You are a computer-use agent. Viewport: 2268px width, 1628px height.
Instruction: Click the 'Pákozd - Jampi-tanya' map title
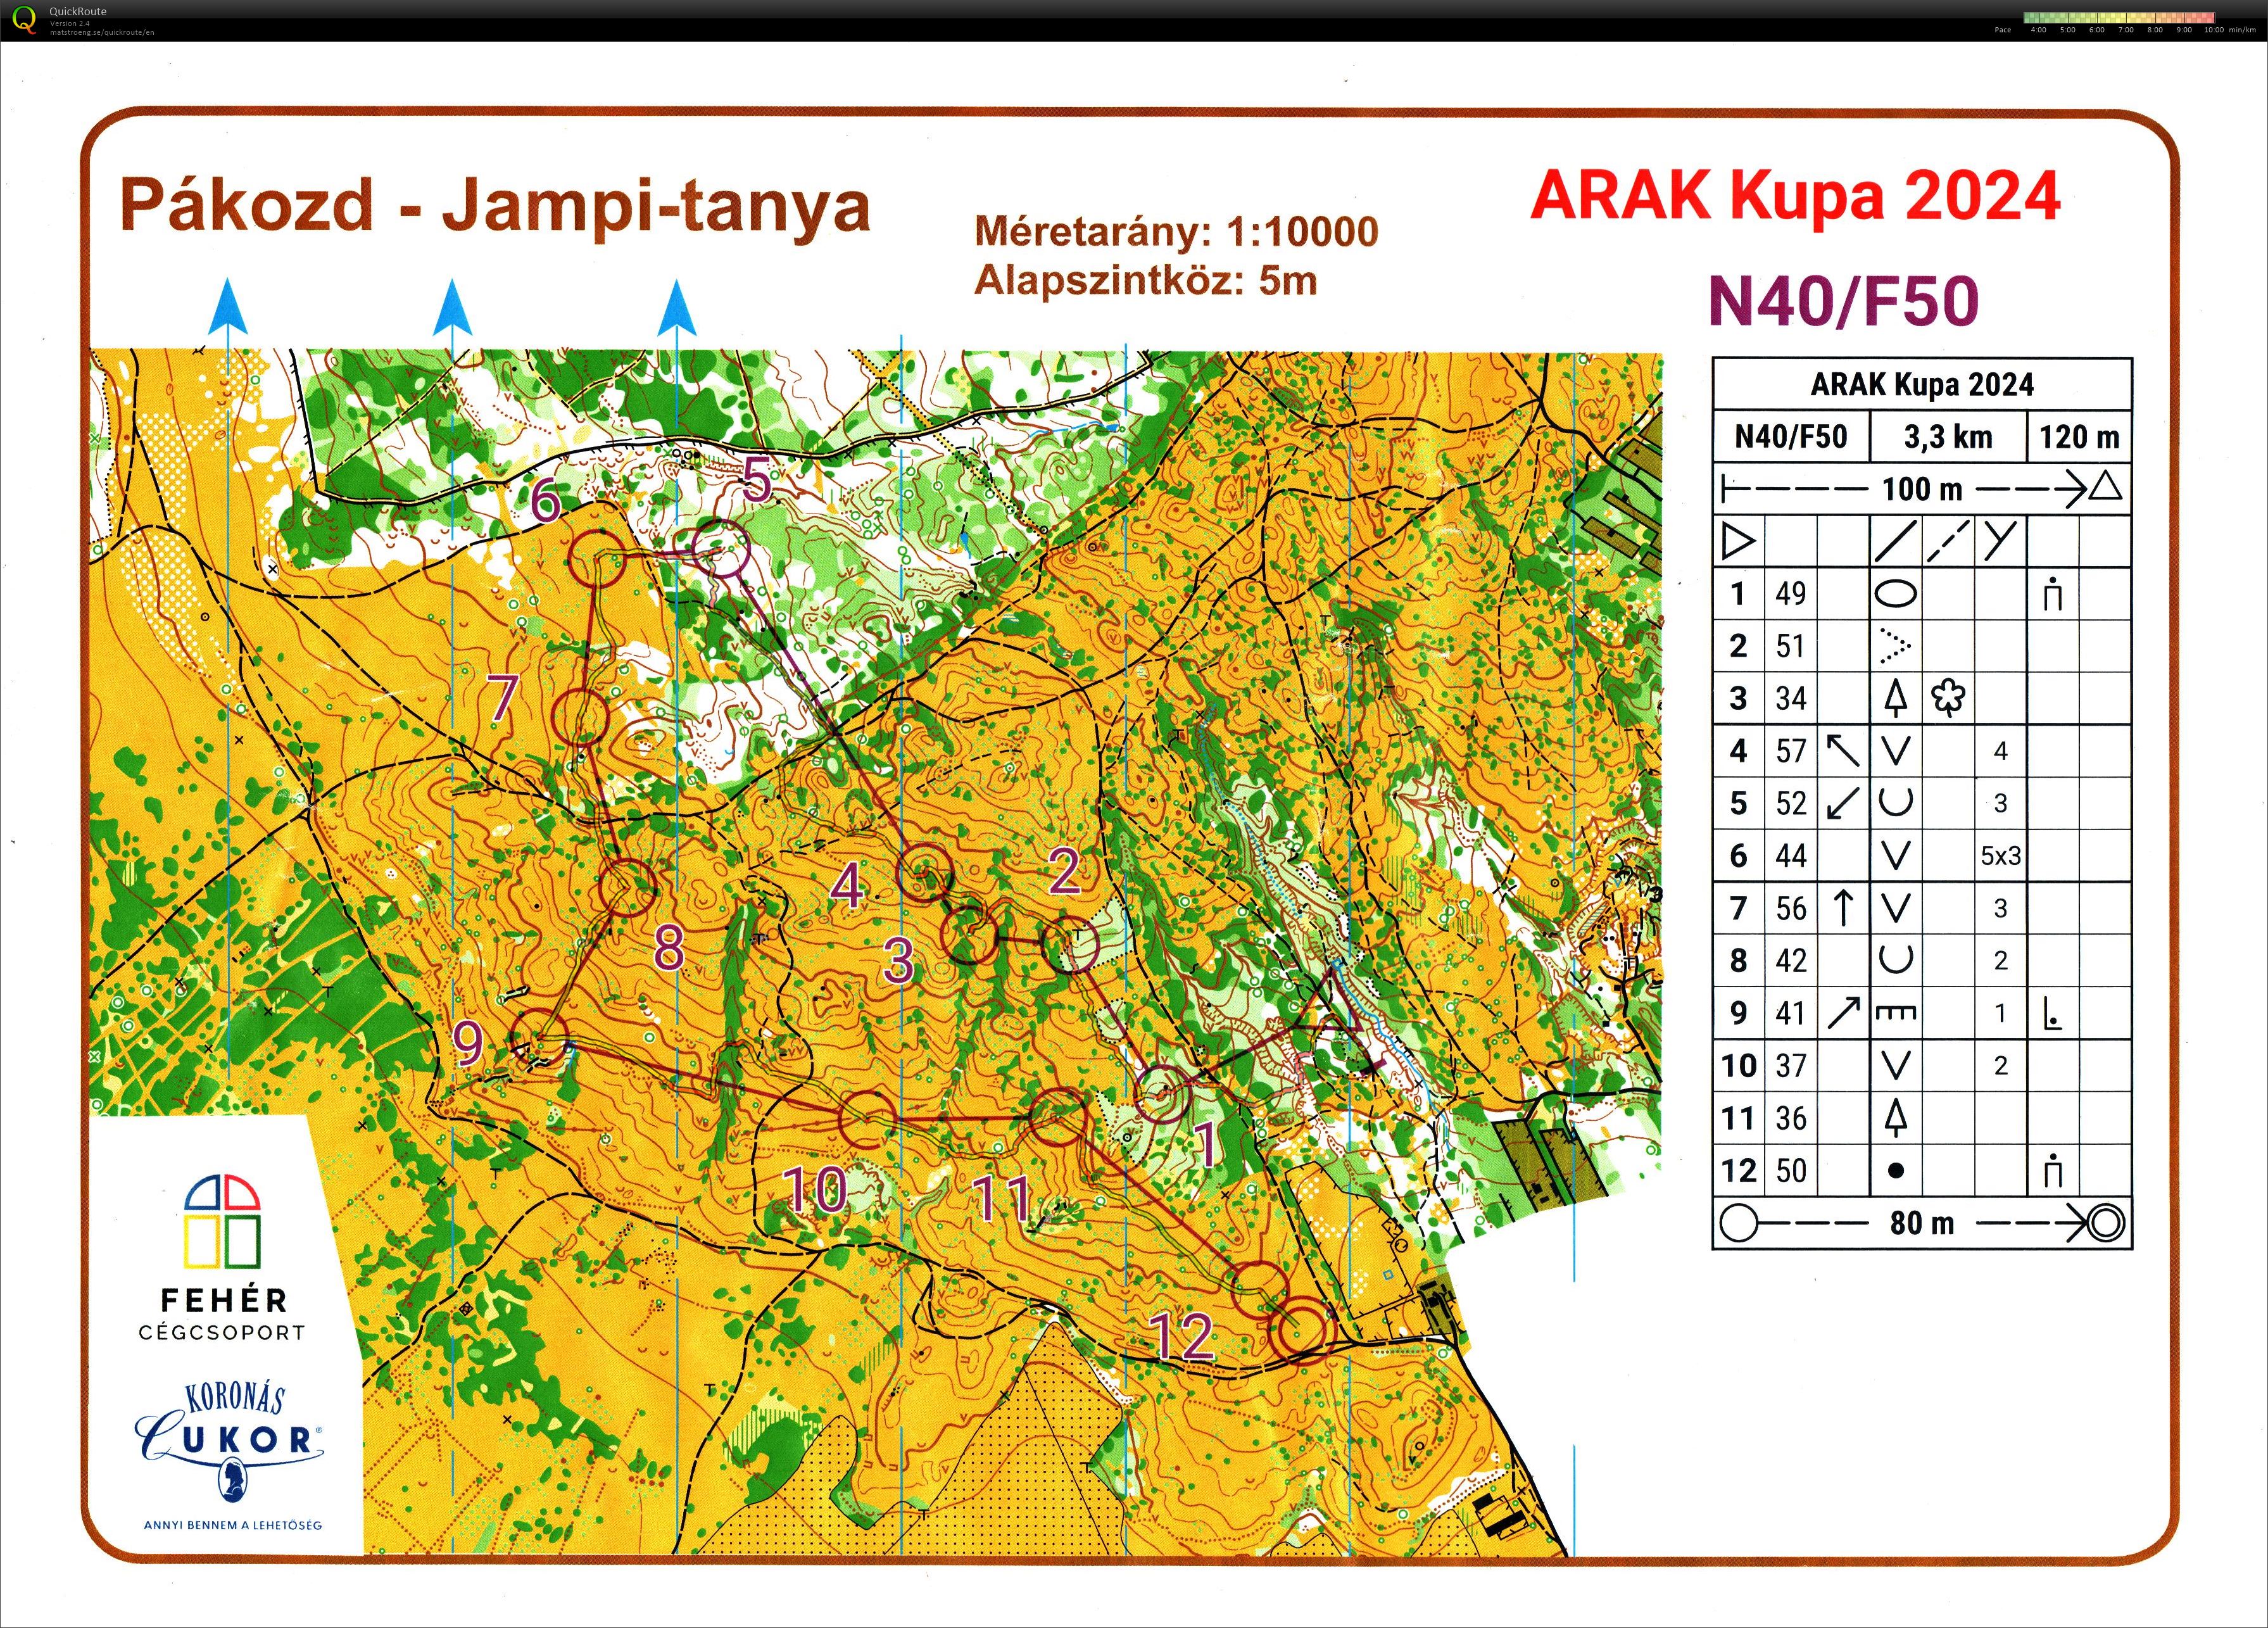point(495,207)
